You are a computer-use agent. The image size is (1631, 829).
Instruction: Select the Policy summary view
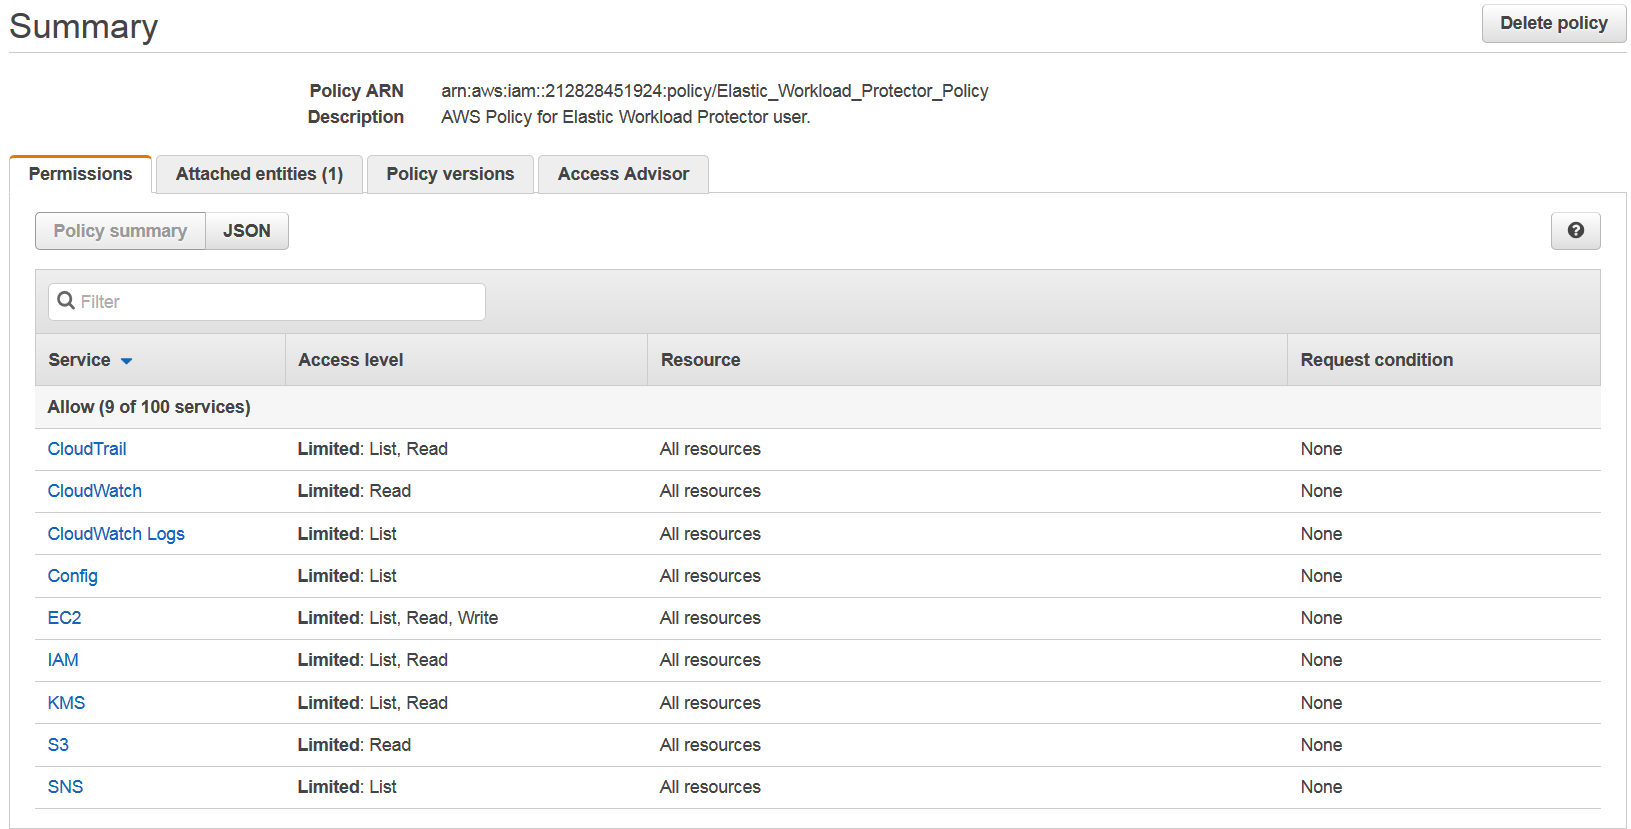120,231
